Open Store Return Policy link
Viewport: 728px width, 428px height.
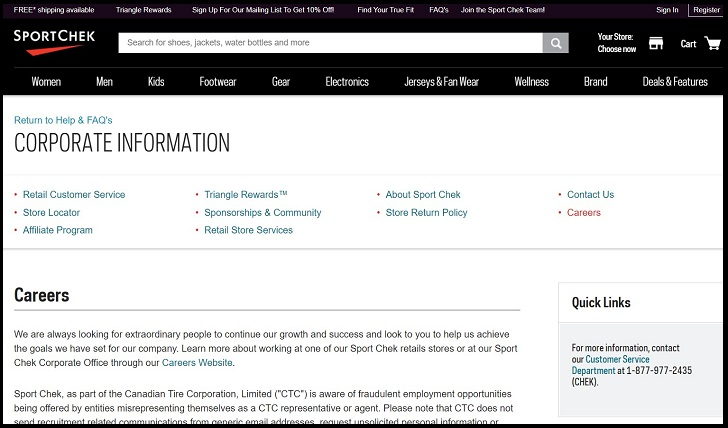click(426, 213)
